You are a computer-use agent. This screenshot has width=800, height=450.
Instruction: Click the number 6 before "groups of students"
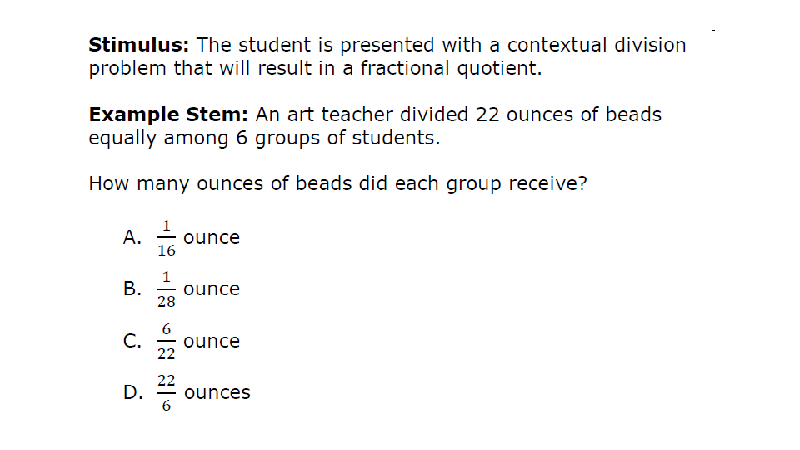click(x=242, y=138)
